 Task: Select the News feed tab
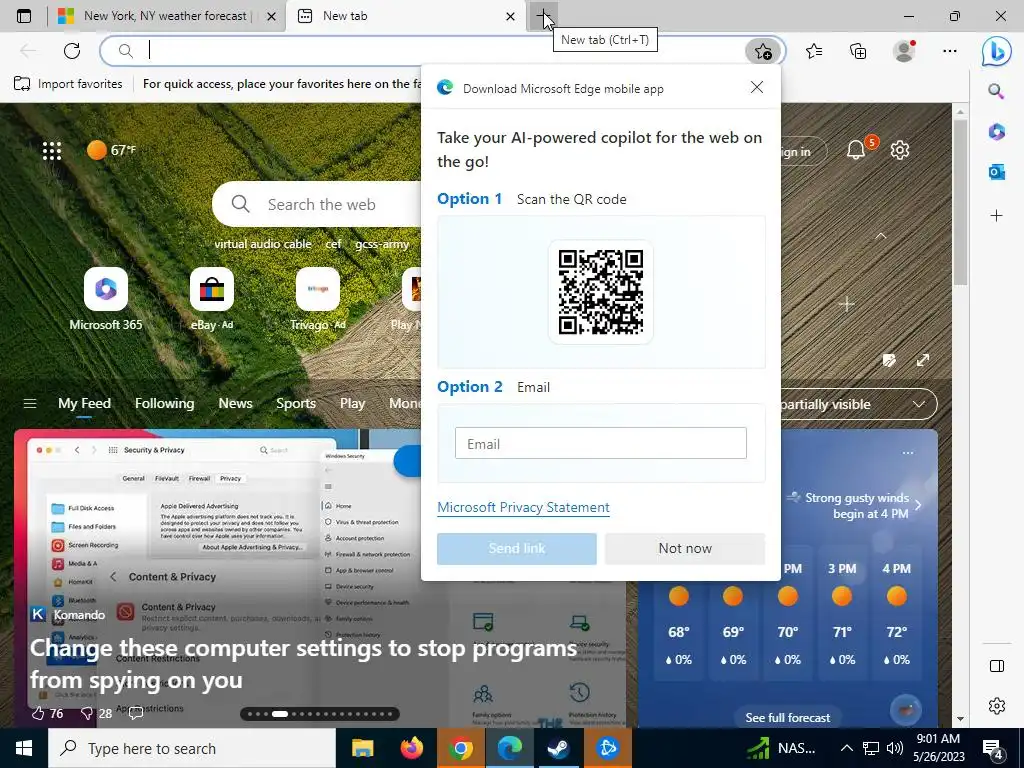point(235,404)
